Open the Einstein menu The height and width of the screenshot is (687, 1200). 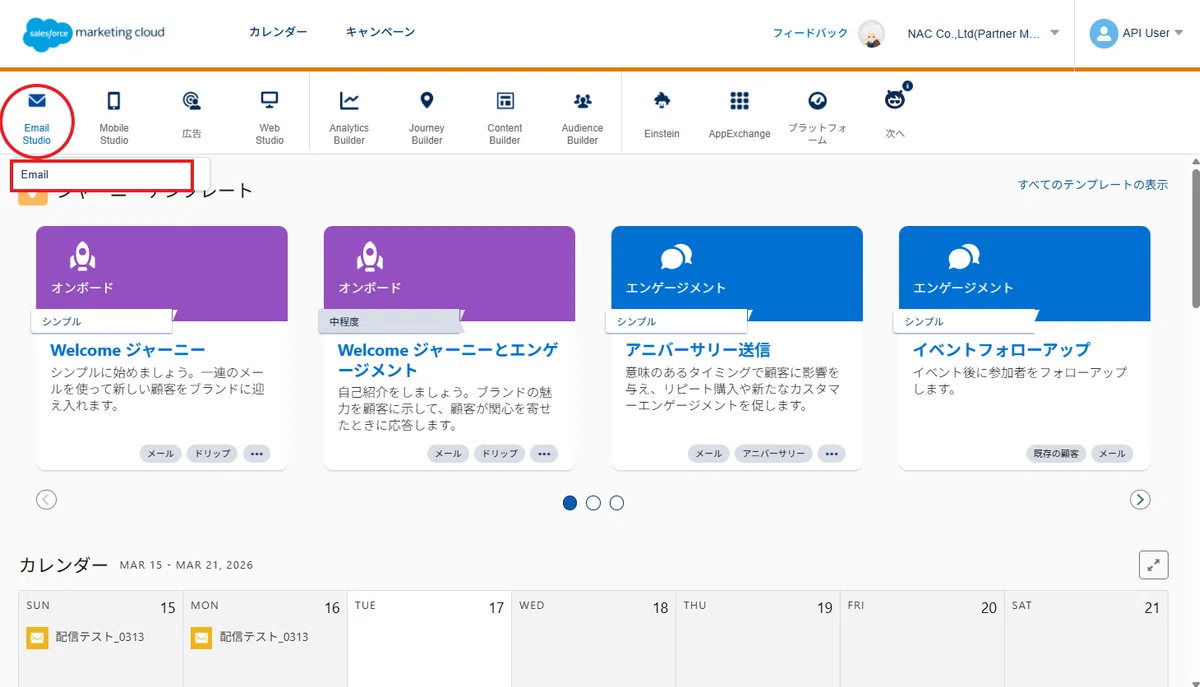pos(661,114)
